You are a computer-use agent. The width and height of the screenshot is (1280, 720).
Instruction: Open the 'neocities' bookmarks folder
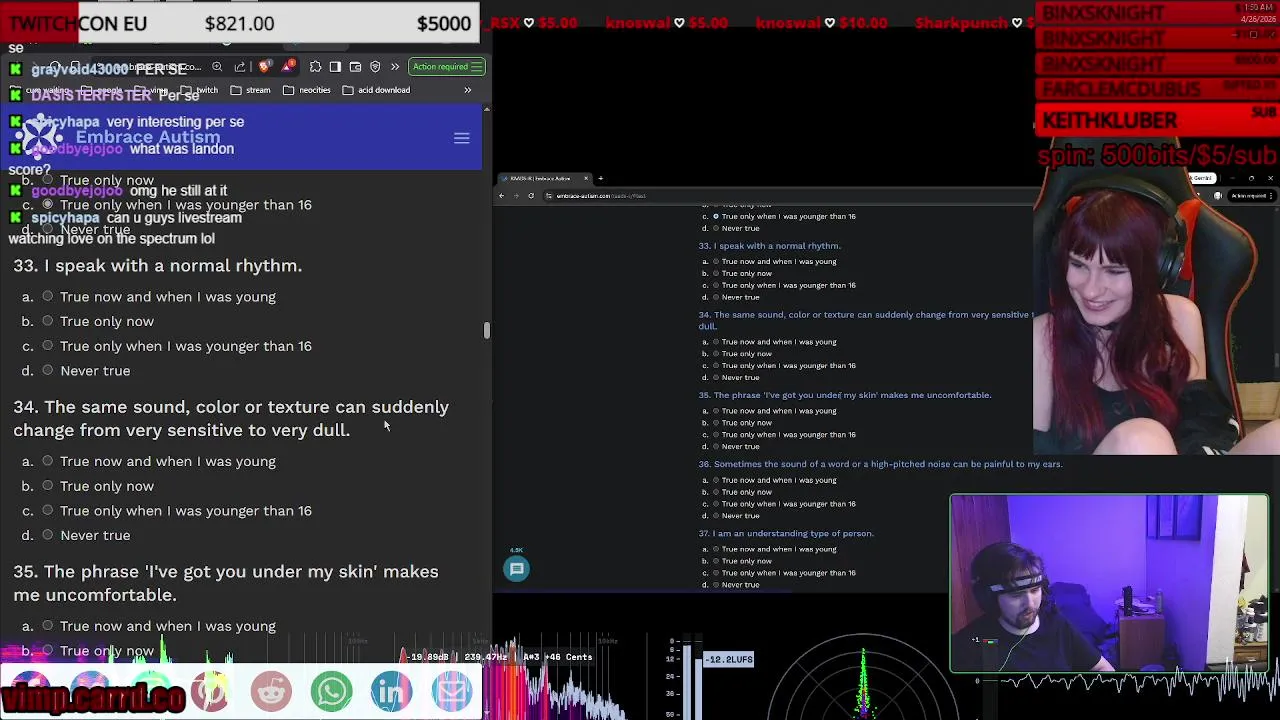tap(307, 90)
